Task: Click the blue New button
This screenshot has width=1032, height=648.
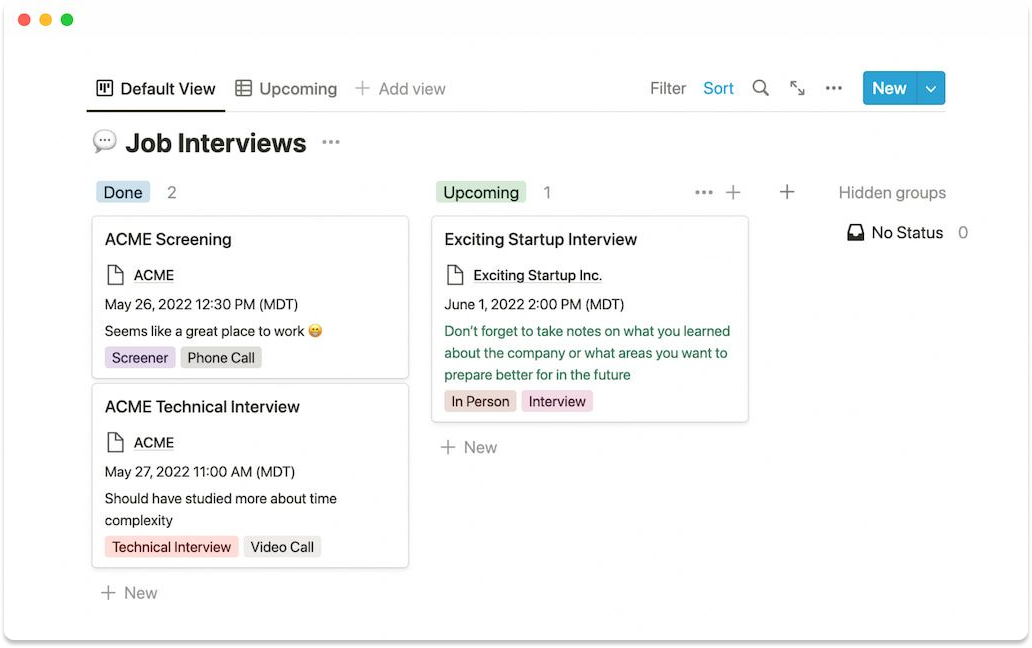Action: [889, 88]
